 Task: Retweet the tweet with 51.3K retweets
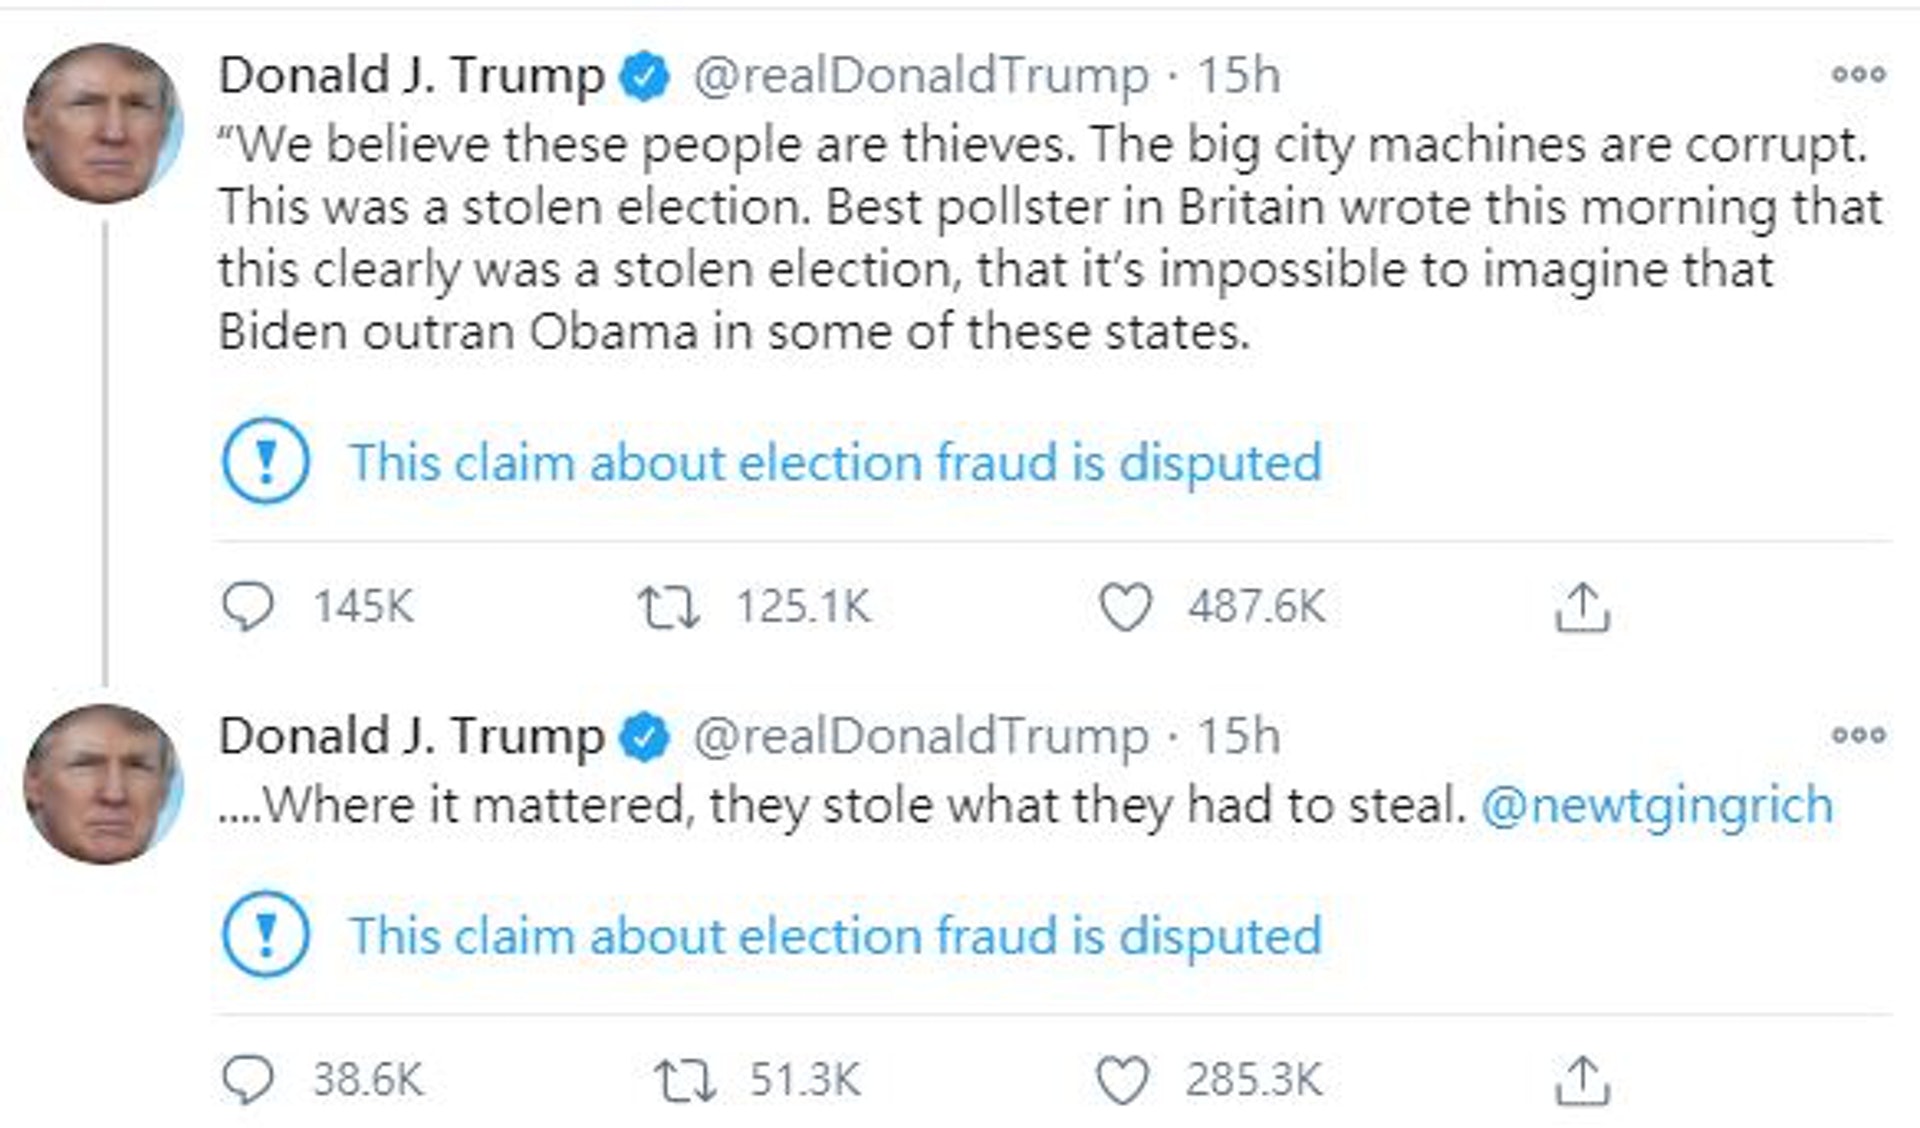[684, 1081]
